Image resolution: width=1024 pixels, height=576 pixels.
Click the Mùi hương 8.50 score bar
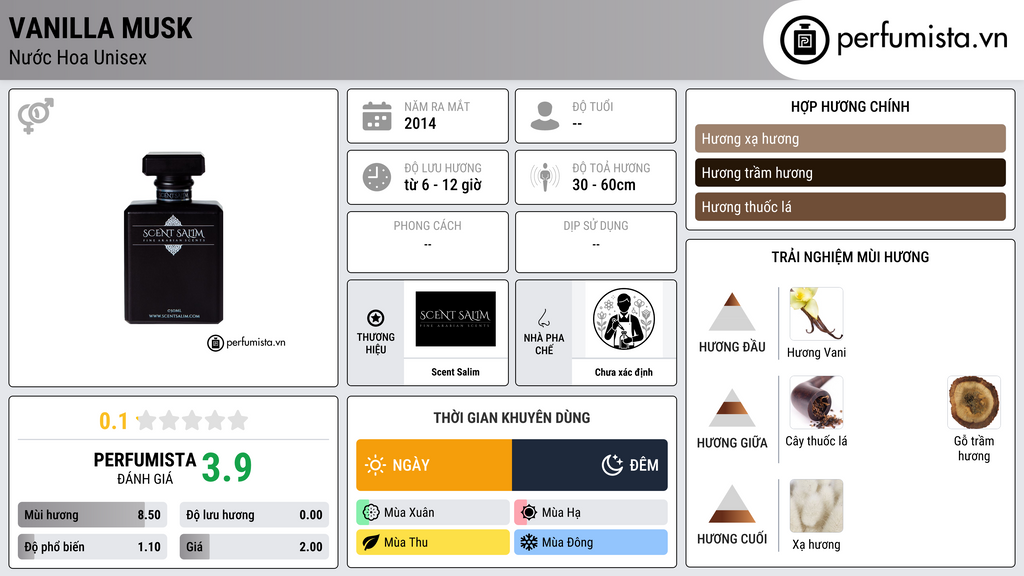click(93, 515)
